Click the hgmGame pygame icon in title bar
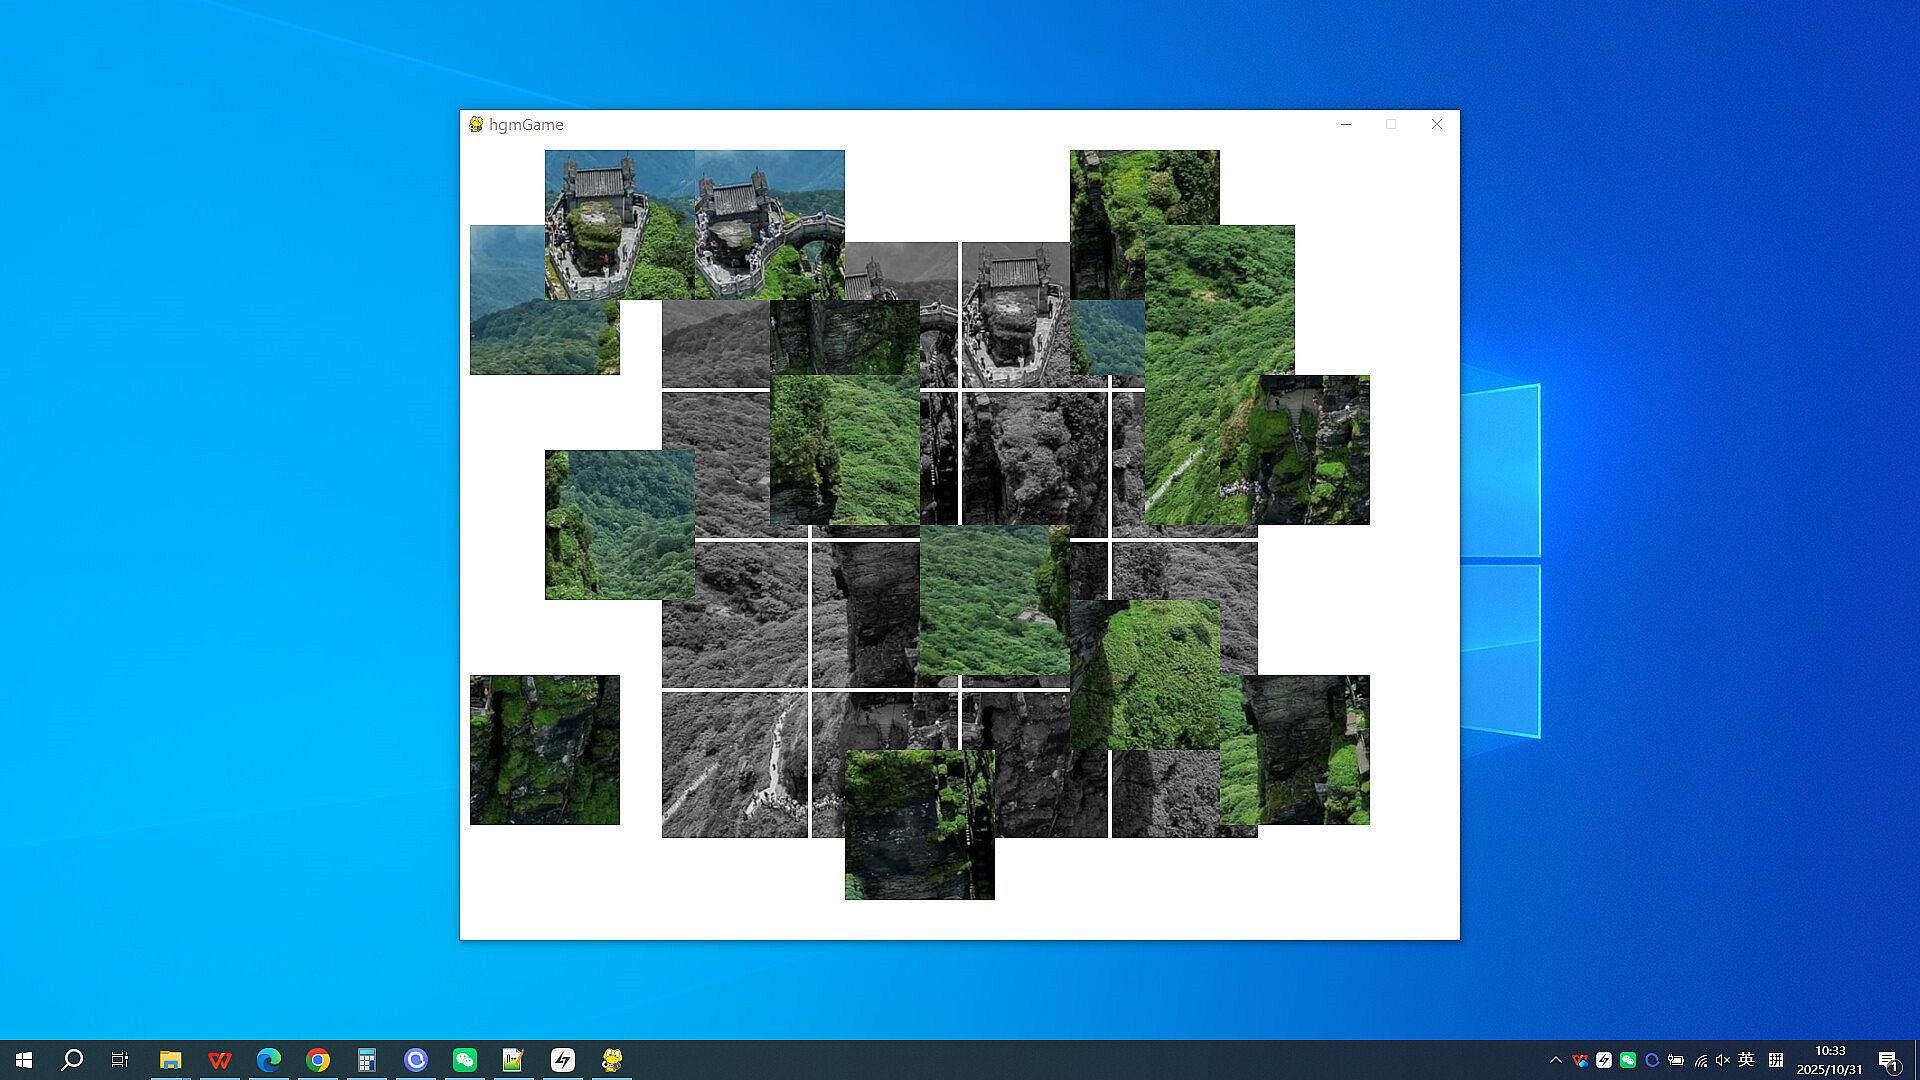 pos(476,124)
